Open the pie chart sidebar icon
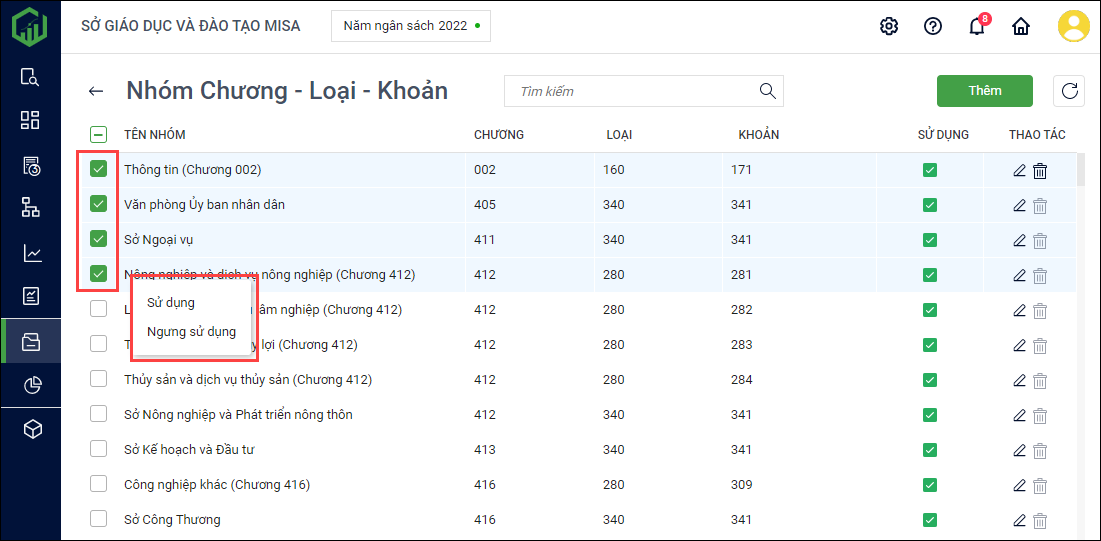The width and height of the screenshot is (1101, 541). click(x=32, y=385)
